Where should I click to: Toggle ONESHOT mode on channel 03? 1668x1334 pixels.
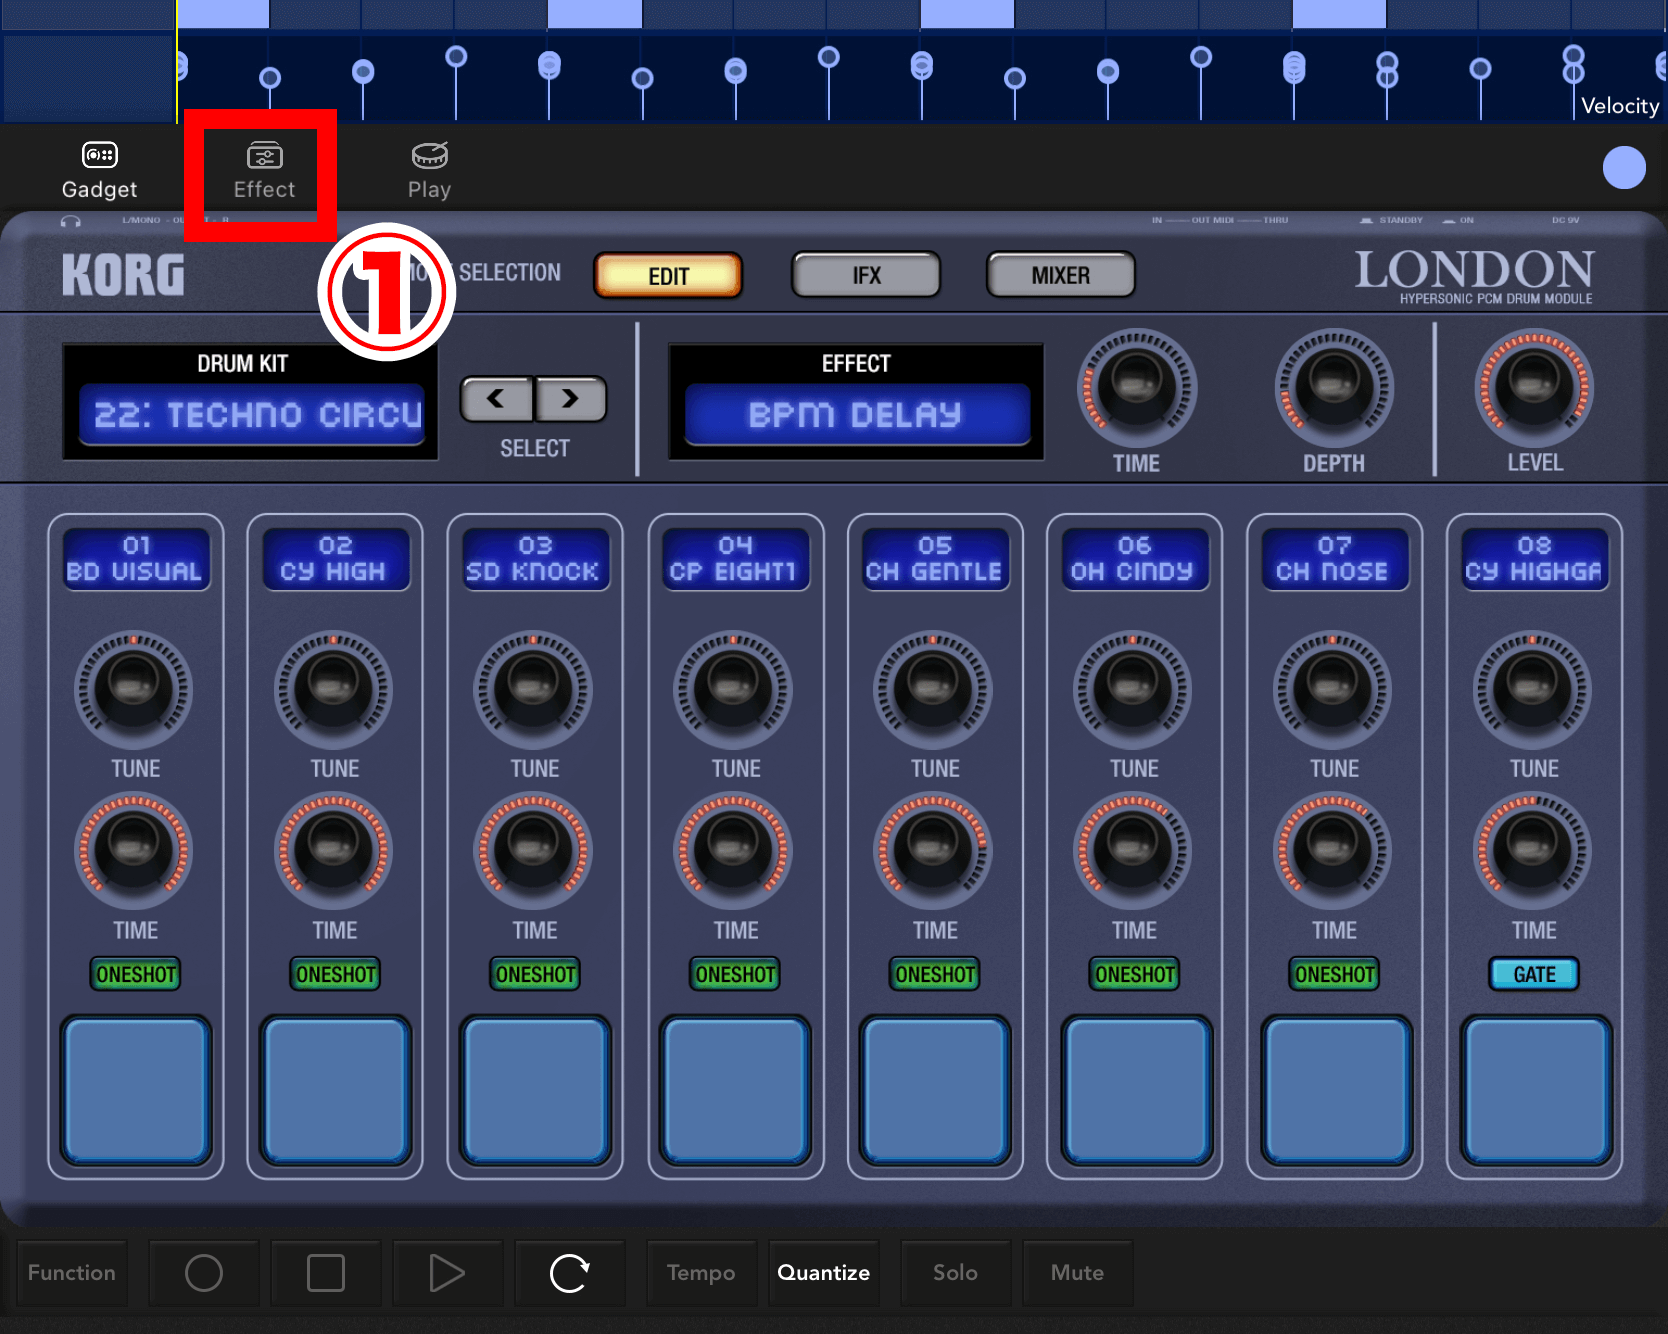[535, 974]
